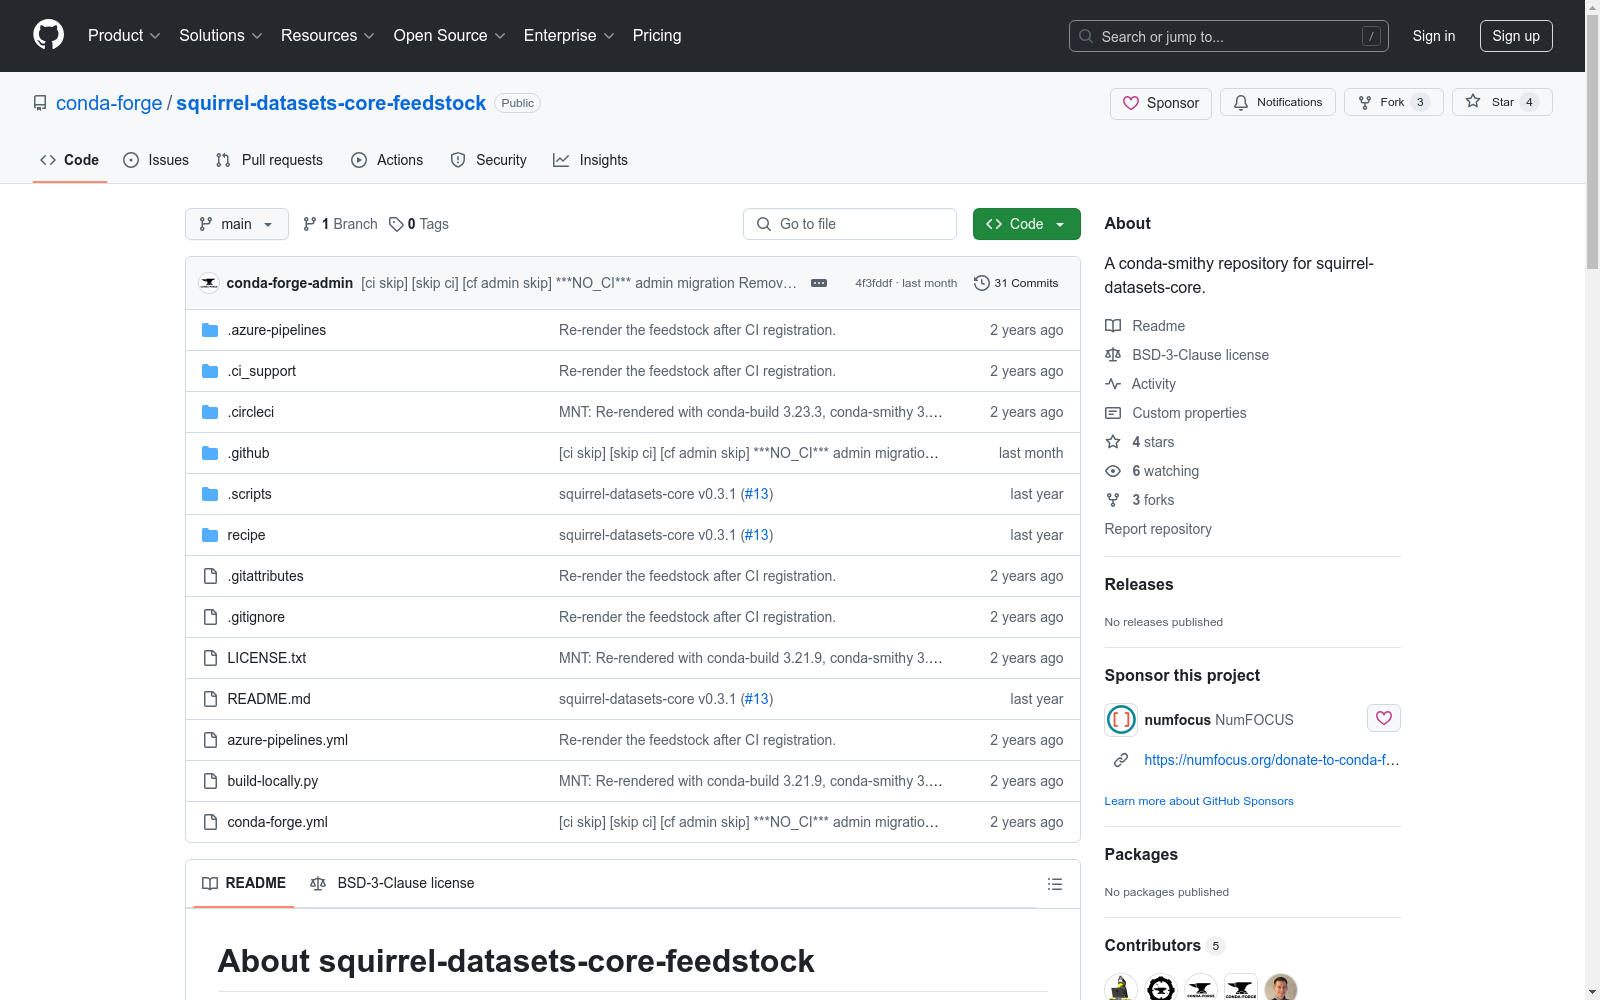Click the recipe folder icon
Viewport: 1600px width, 1000px height.
[x=210, y=535]
